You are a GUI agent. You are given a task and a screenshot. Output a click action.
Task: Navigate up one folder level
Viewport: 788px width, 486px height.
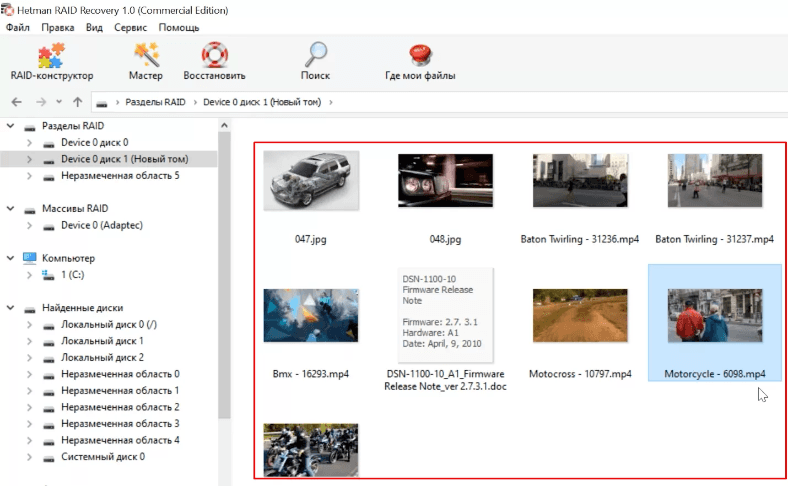pyautogui.click(x=77, y=102)
